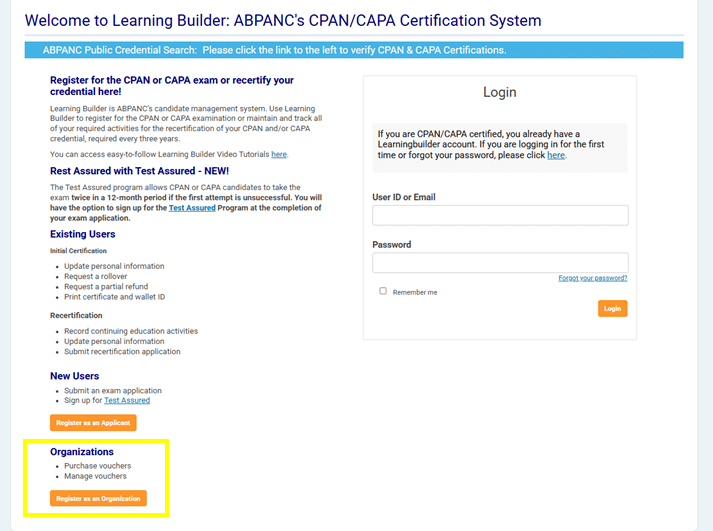This screenshot has height=531, width=713.
Task: Click 'Rest Assured with Test Assured - NEW!' heading
Action: click(140, 171)
